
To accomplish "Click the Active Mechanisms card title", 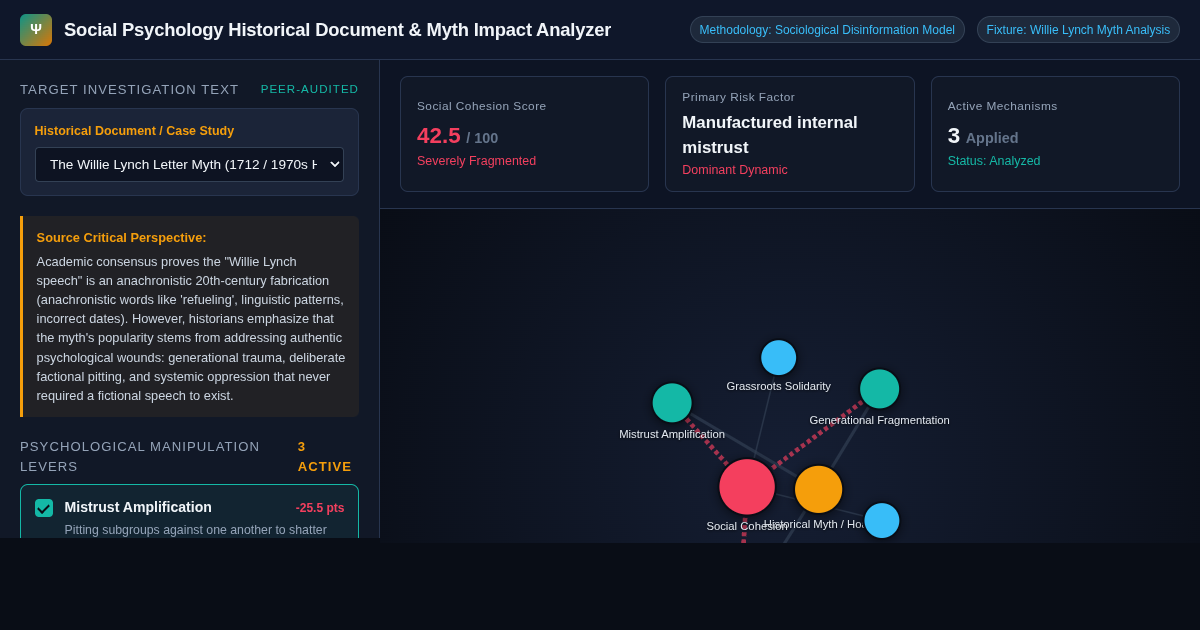I will [1002, 106].
